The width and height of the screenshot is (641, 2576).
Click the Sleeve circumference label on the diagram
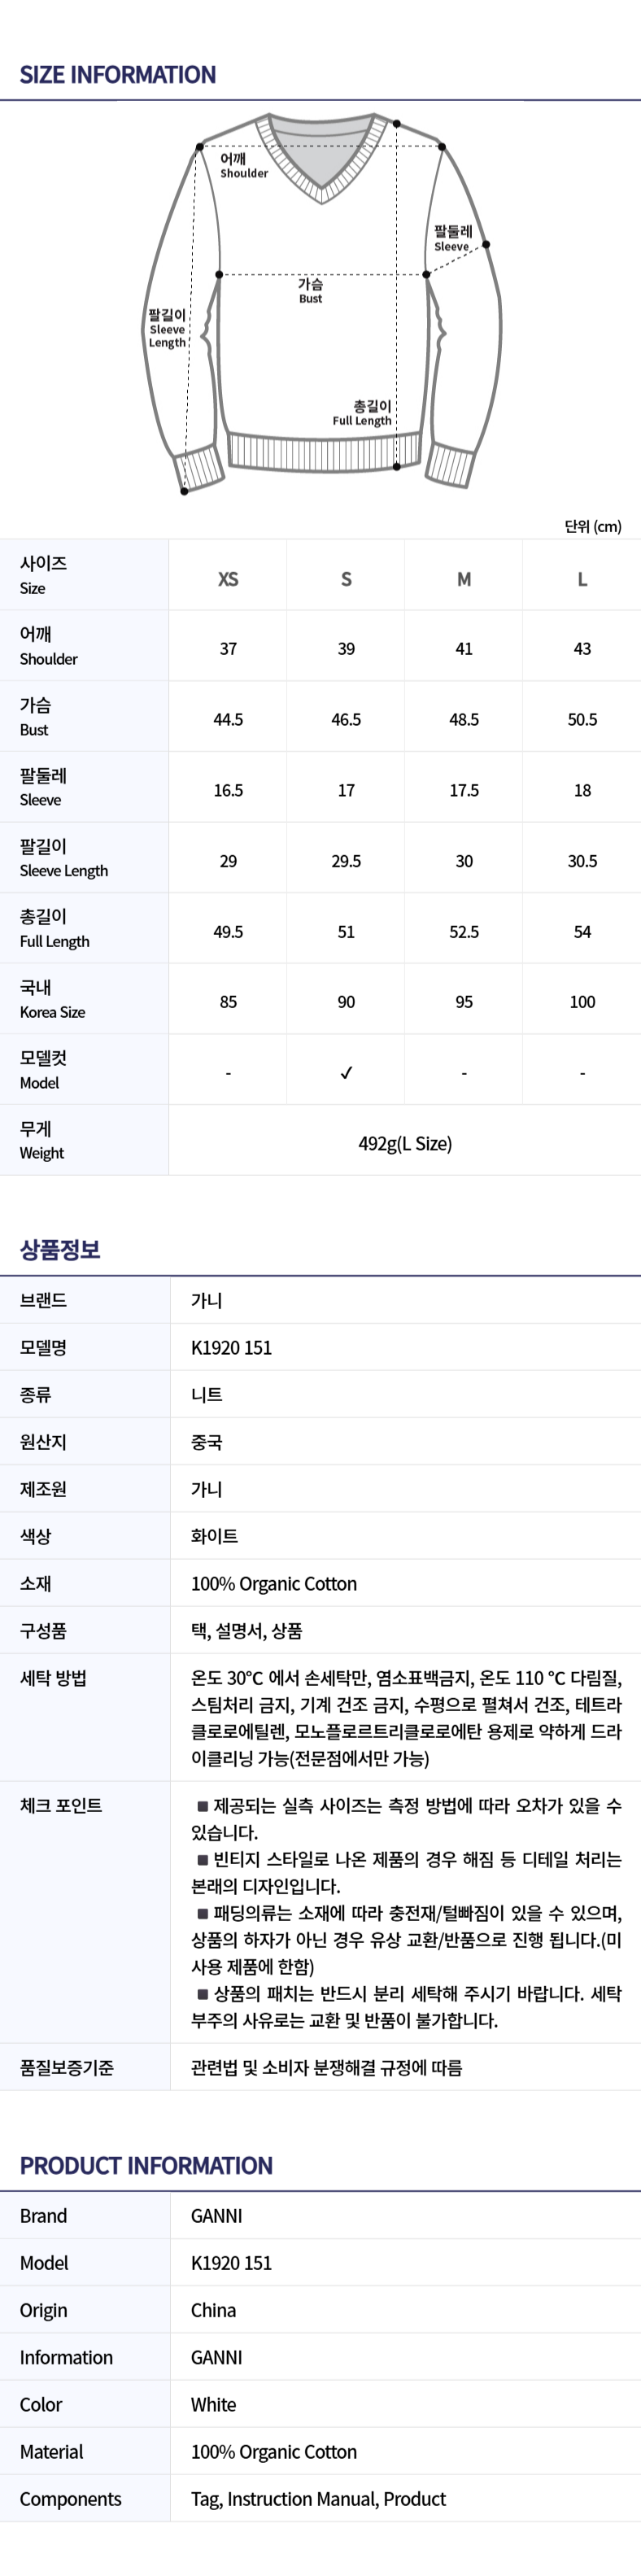click(452, 238)
